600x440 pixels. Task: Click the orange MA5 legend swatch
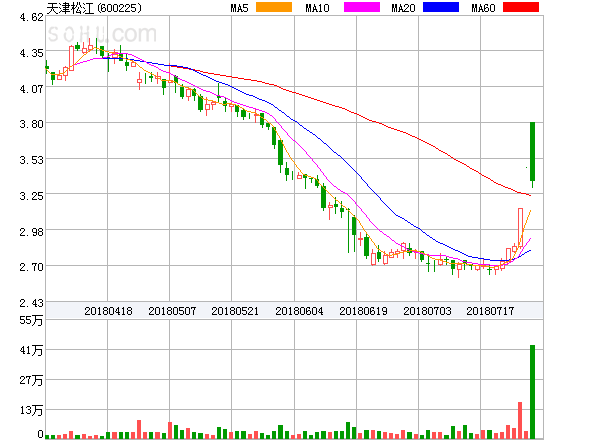pyautogui.click(x=274, y=7)
